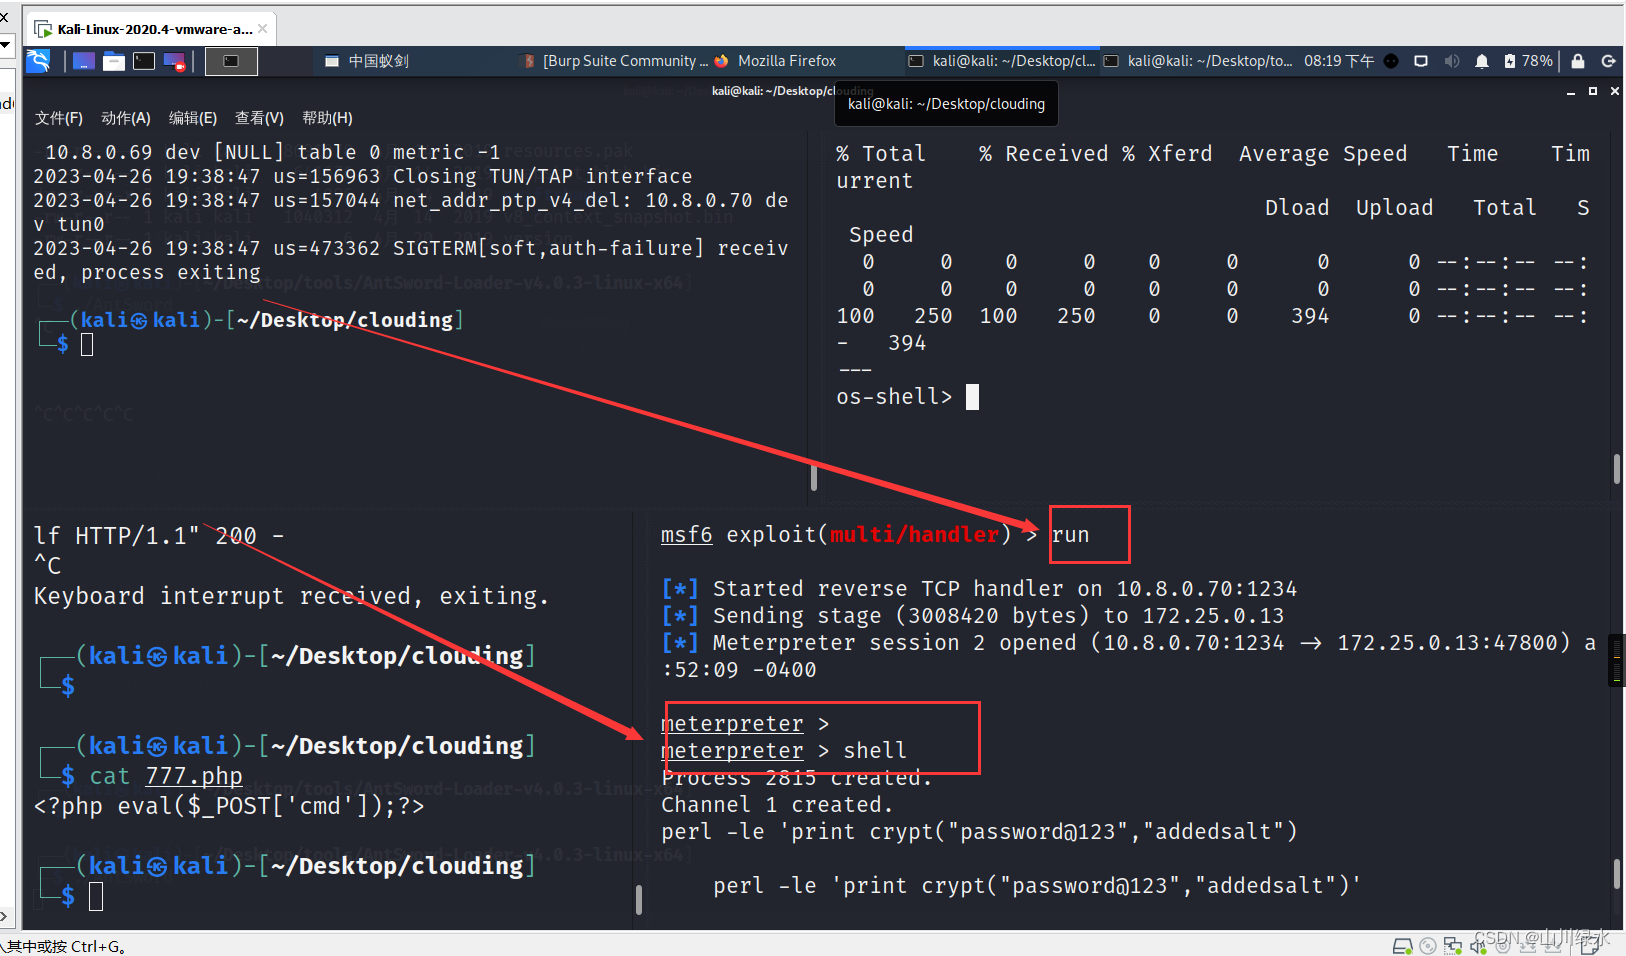Close the terminal window
1626x956 pixels.
(x=1614, y=91)
